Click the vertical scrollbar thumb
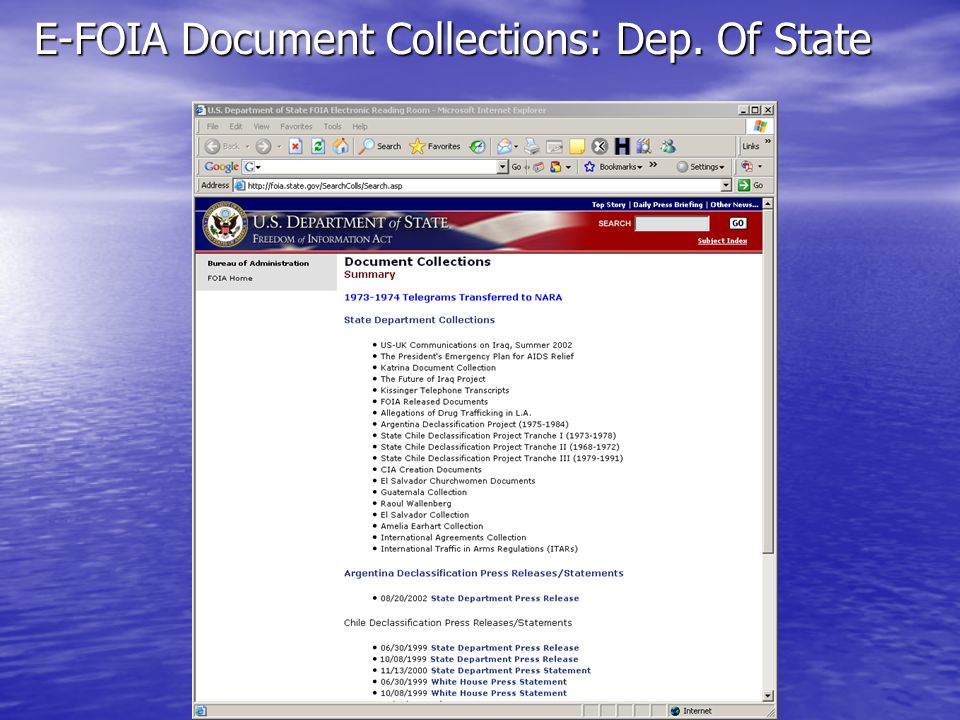 768,381
